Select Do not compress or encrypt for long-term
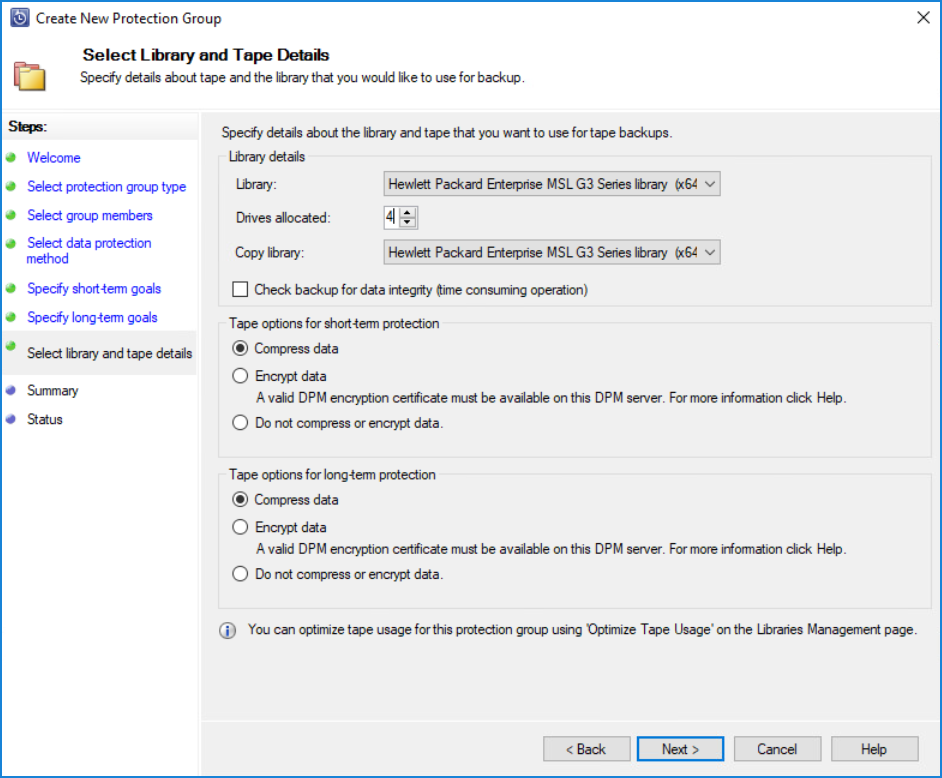 click(240, 574)
